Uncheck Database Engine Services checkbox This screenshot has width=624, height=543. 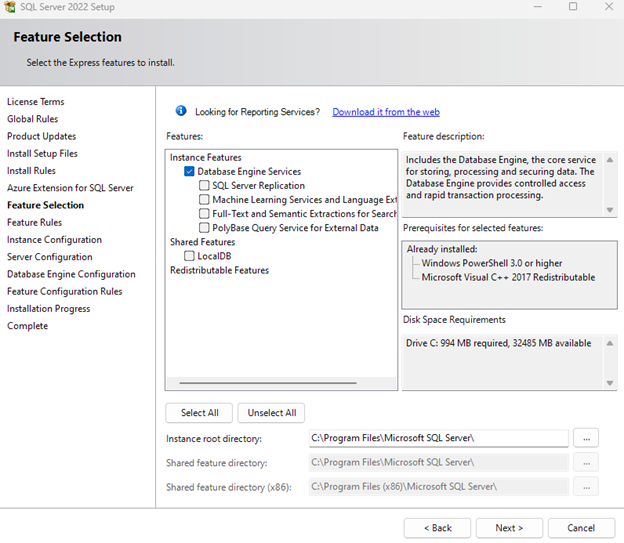189,172
